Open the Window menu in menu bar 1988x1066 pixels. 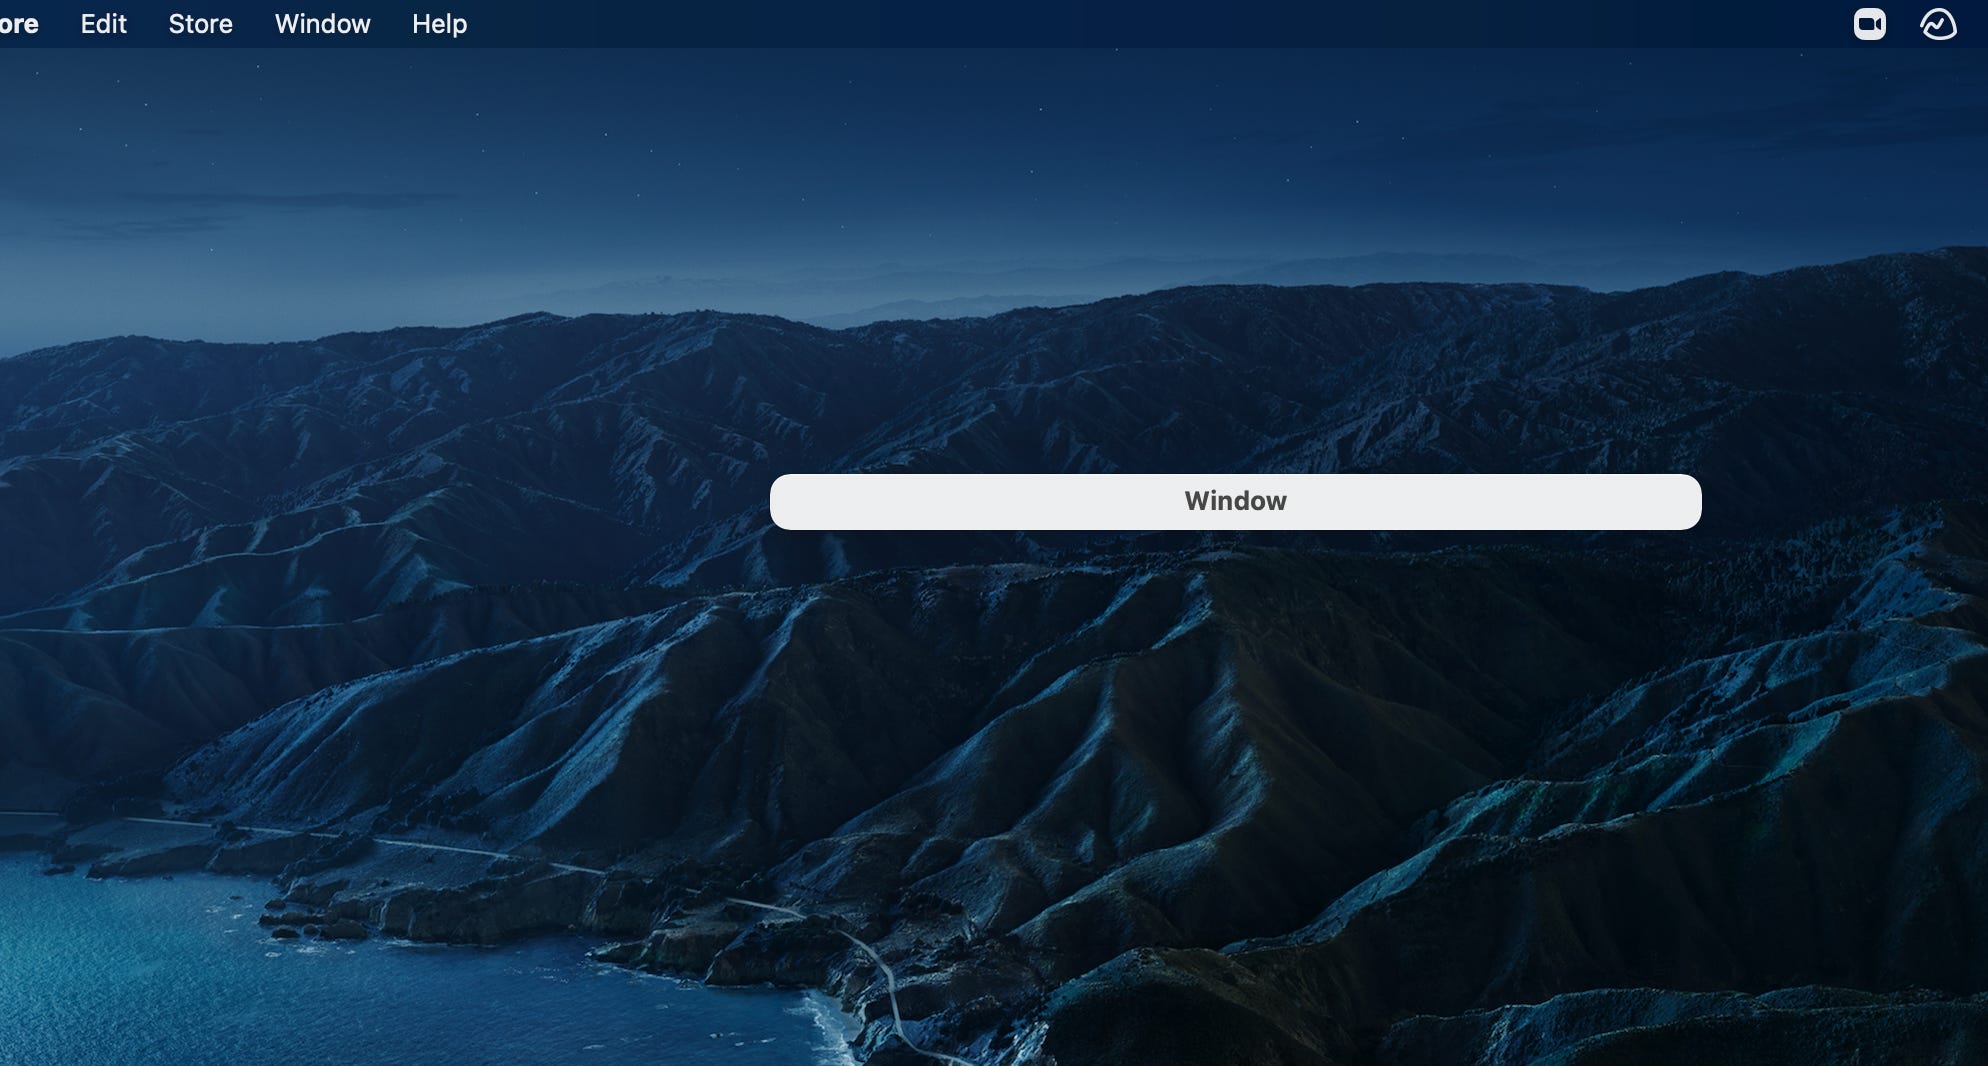(x=322, y=24)
